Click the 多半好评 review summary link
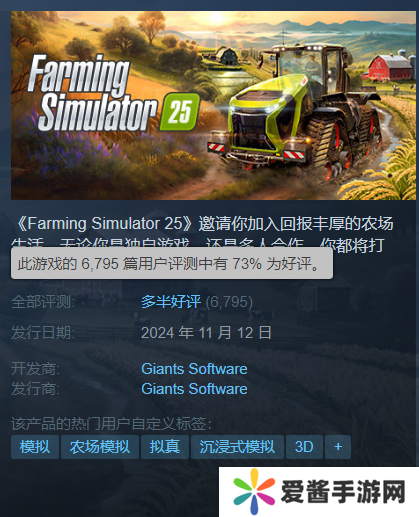 tap(171, 302)
